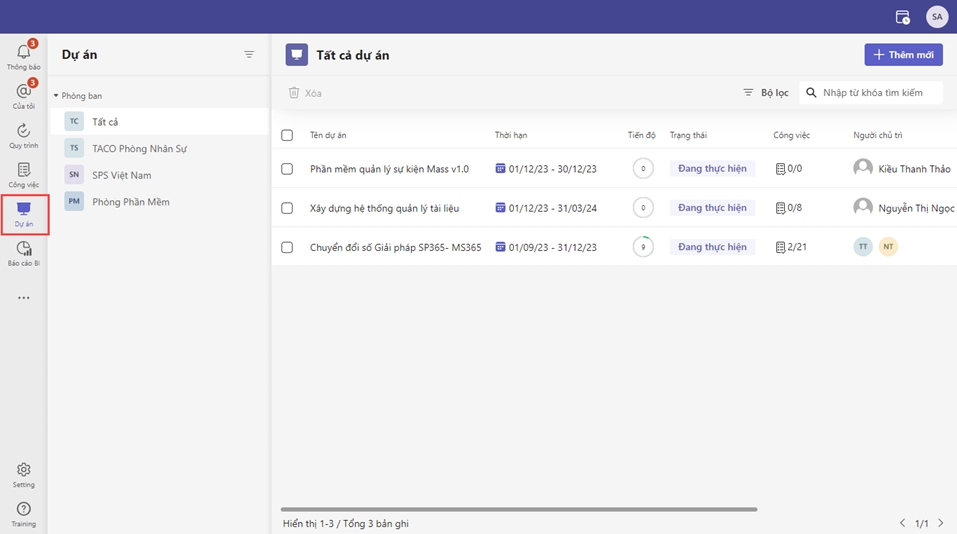
Task: Select TACO Phòng Nhân Sự department
Action: (139, 148)
